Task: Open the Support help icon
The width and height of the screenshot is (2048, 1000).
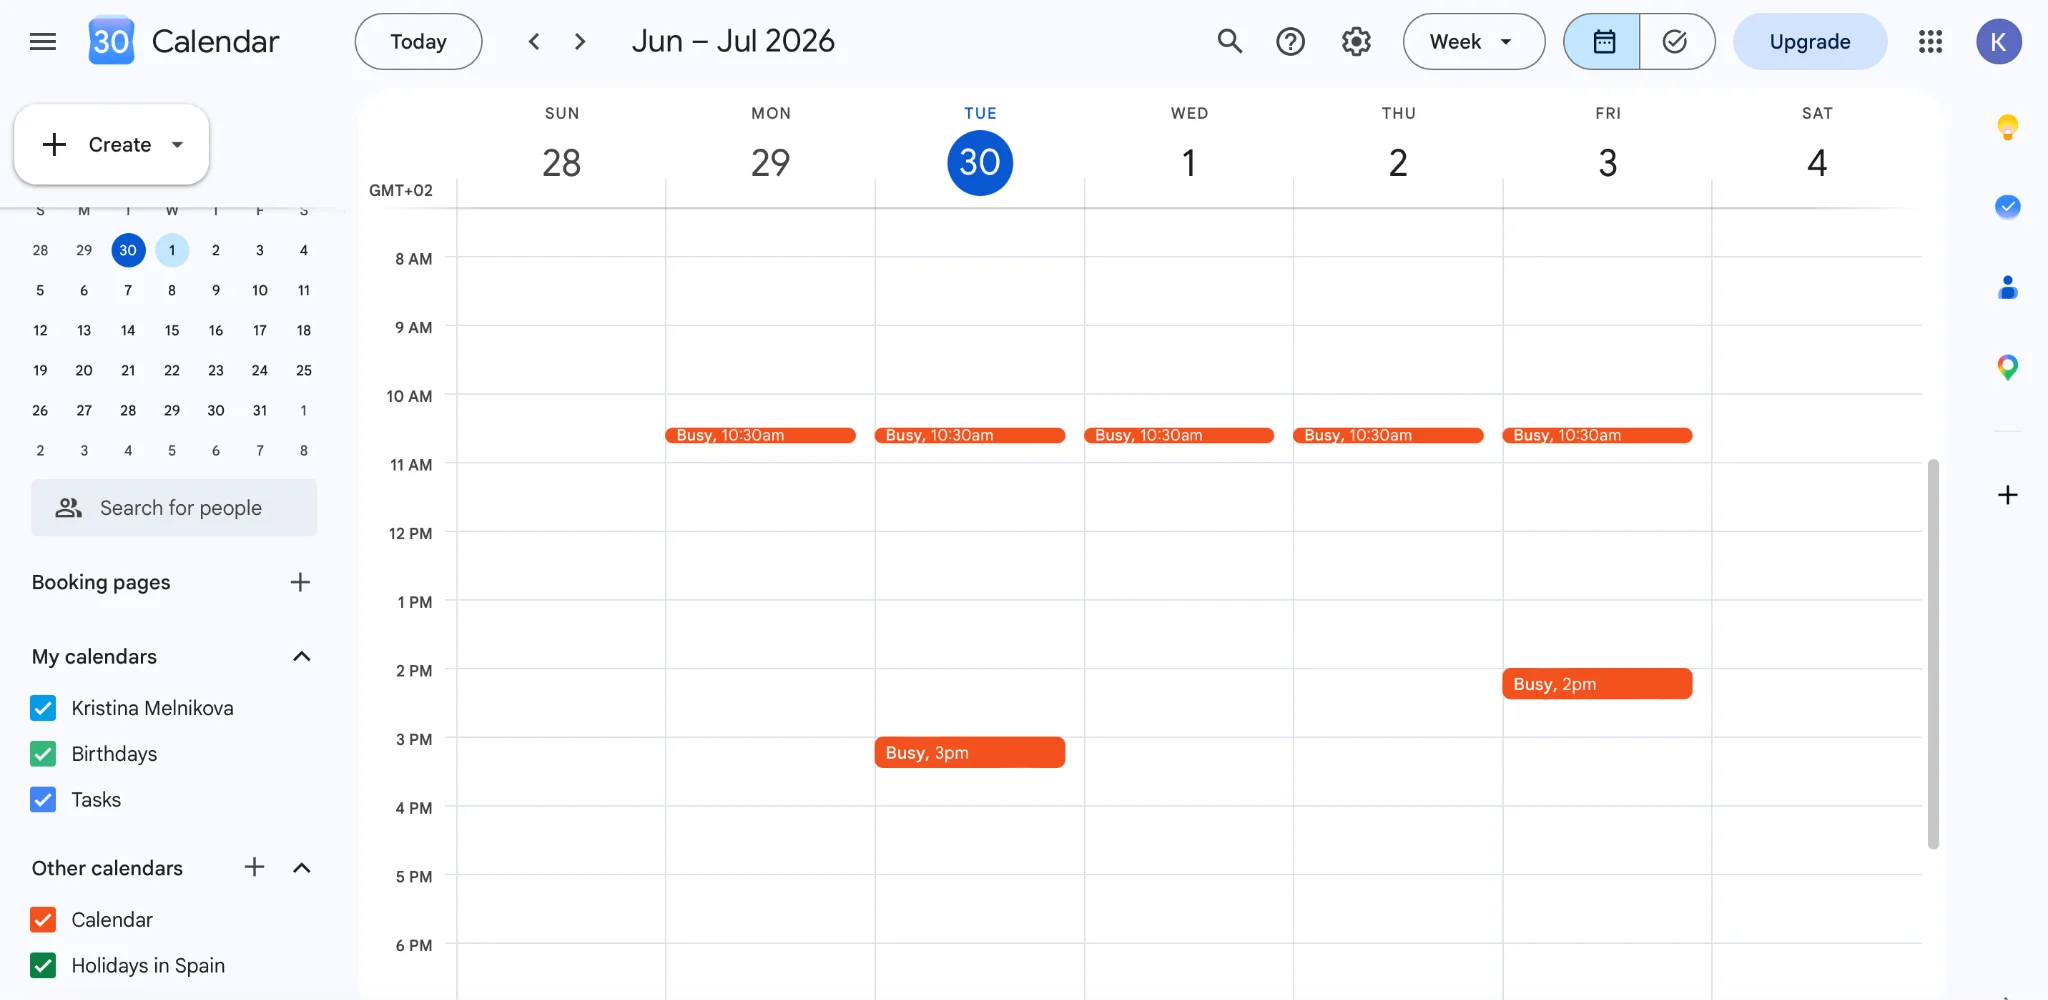Action: pos(1291,42)
